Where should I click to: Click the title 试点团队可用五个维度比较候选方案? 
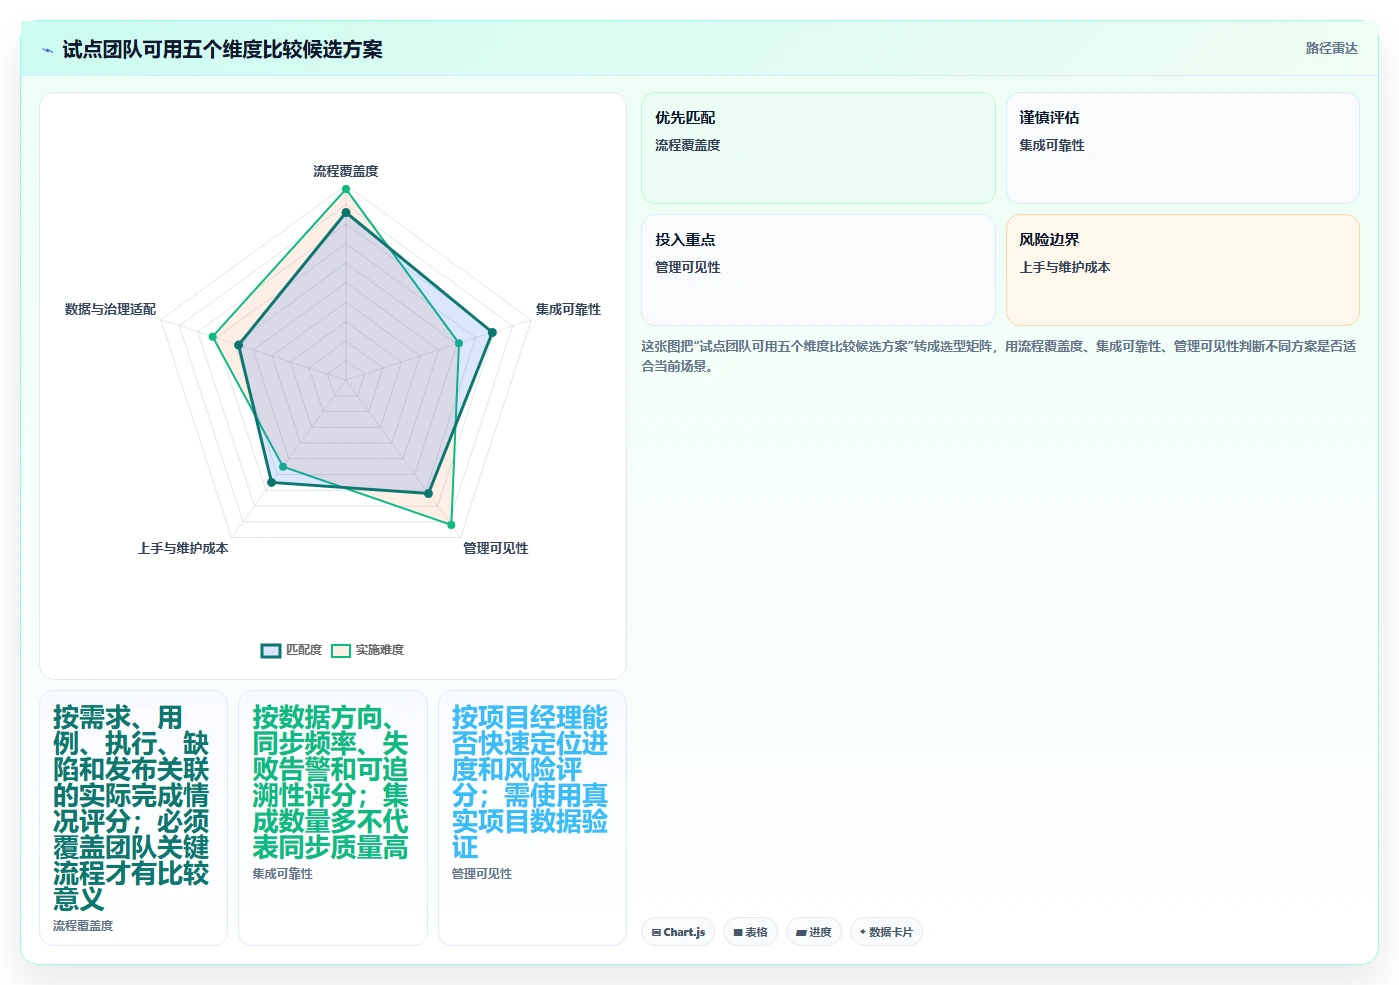(222, 50)
